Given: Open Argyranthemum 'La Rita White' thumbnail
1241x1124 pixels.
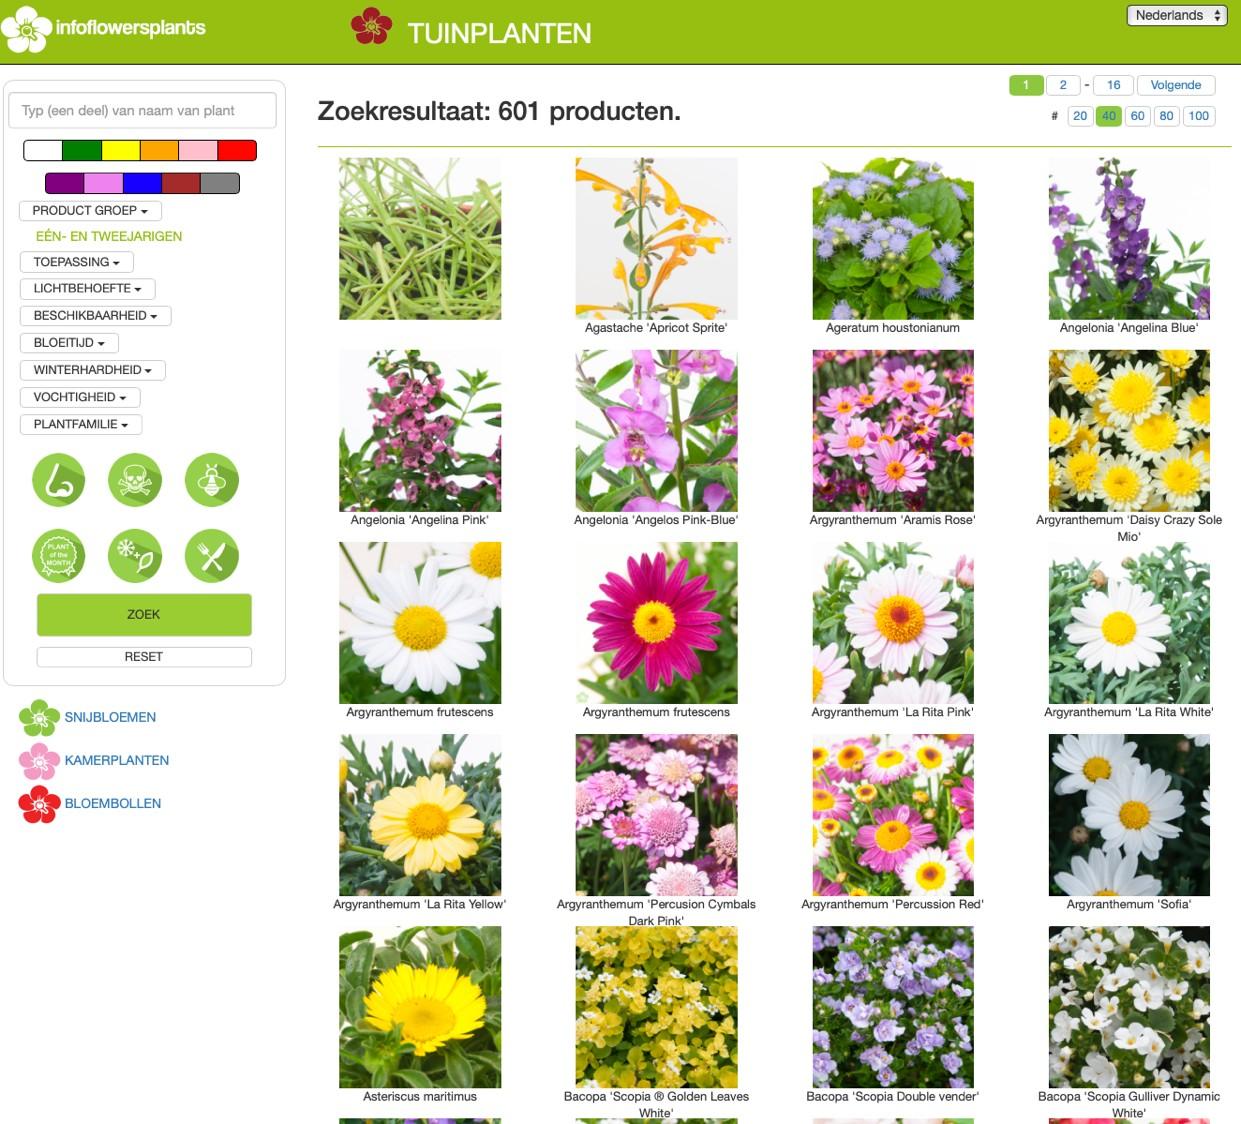Looking at the screenshot, I should coord(1129,623).
